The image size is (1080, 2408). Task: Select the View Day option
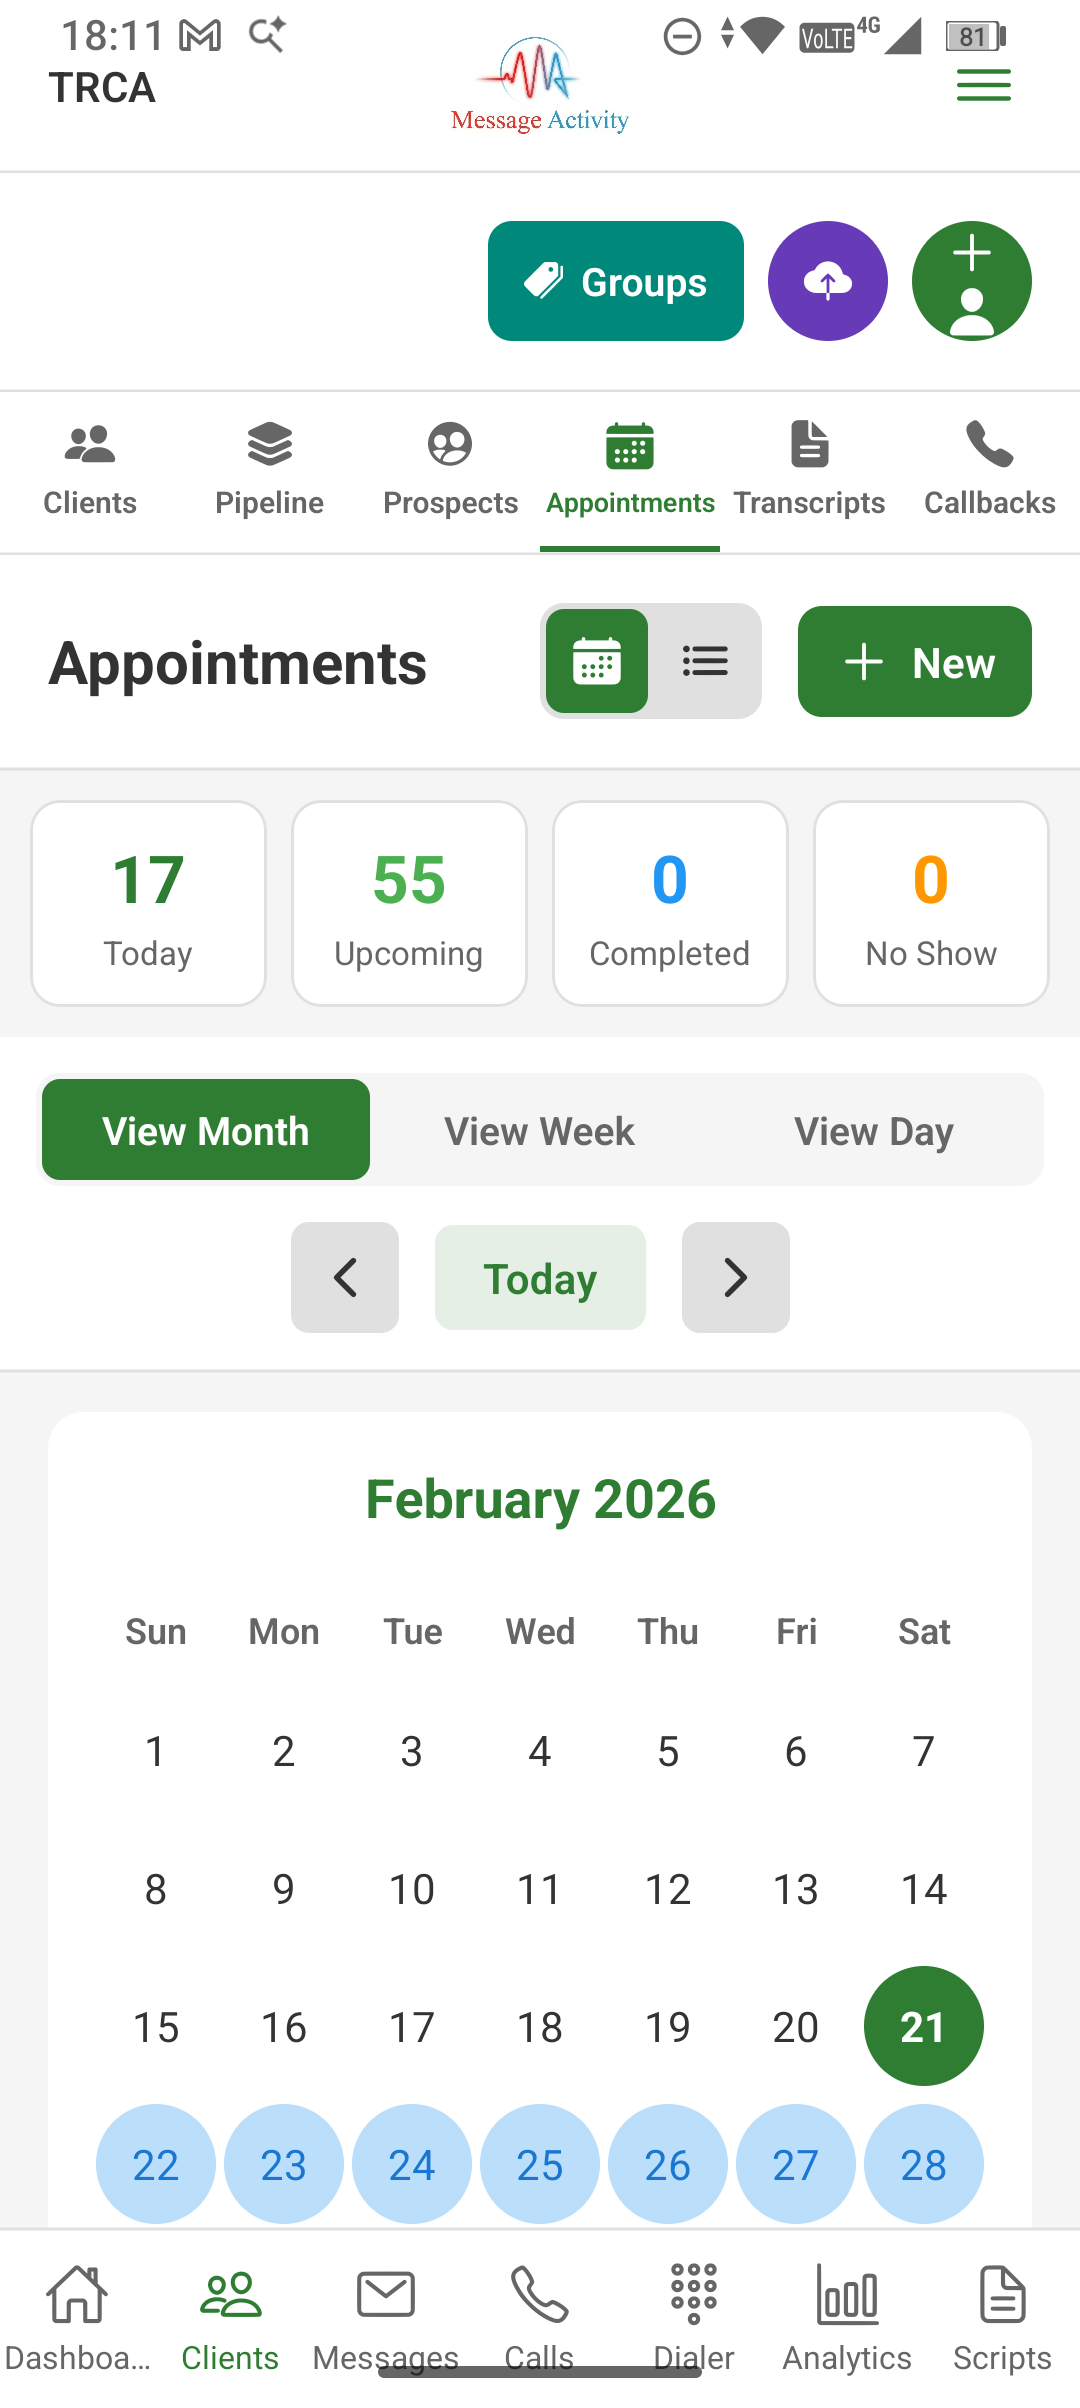[873, 1131]
